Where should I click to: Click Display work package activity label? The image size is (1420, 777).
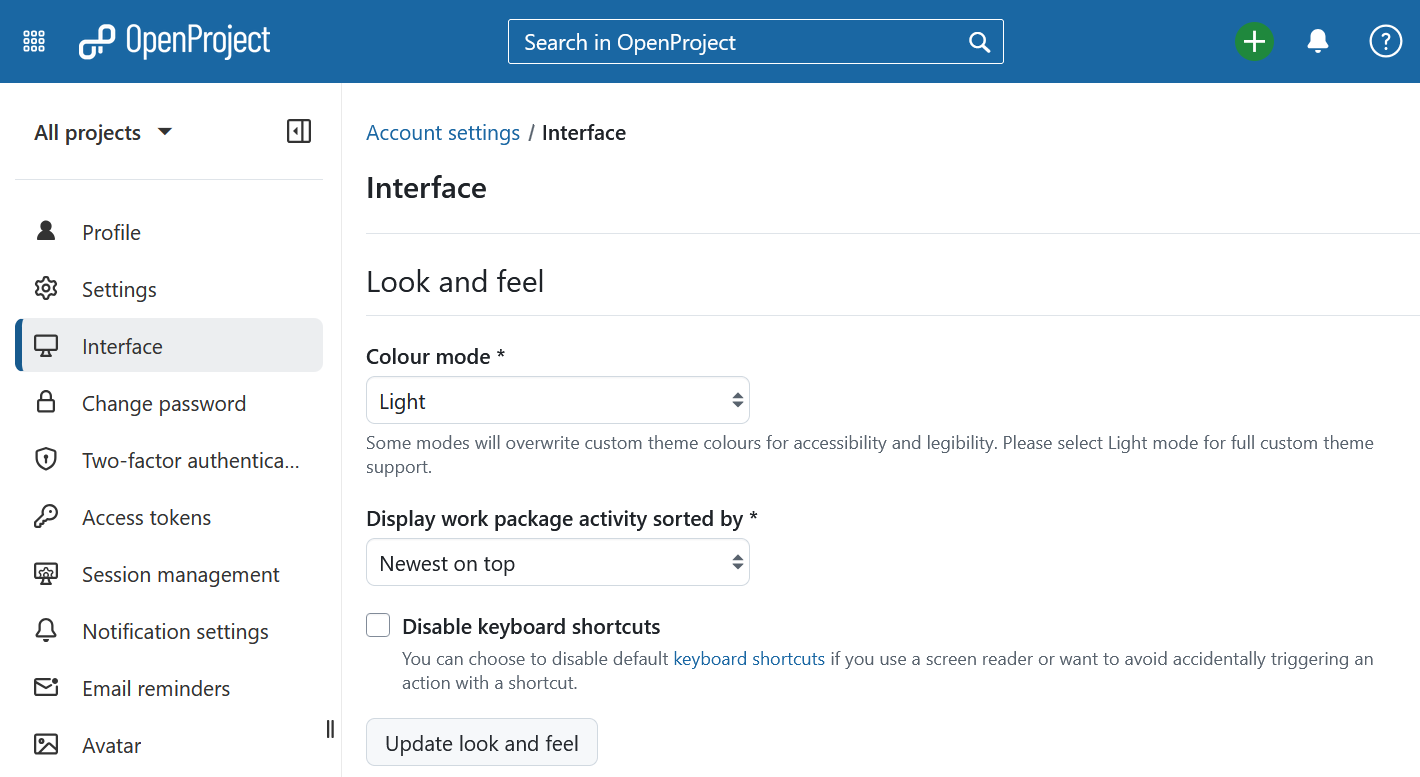pos(562,518)
